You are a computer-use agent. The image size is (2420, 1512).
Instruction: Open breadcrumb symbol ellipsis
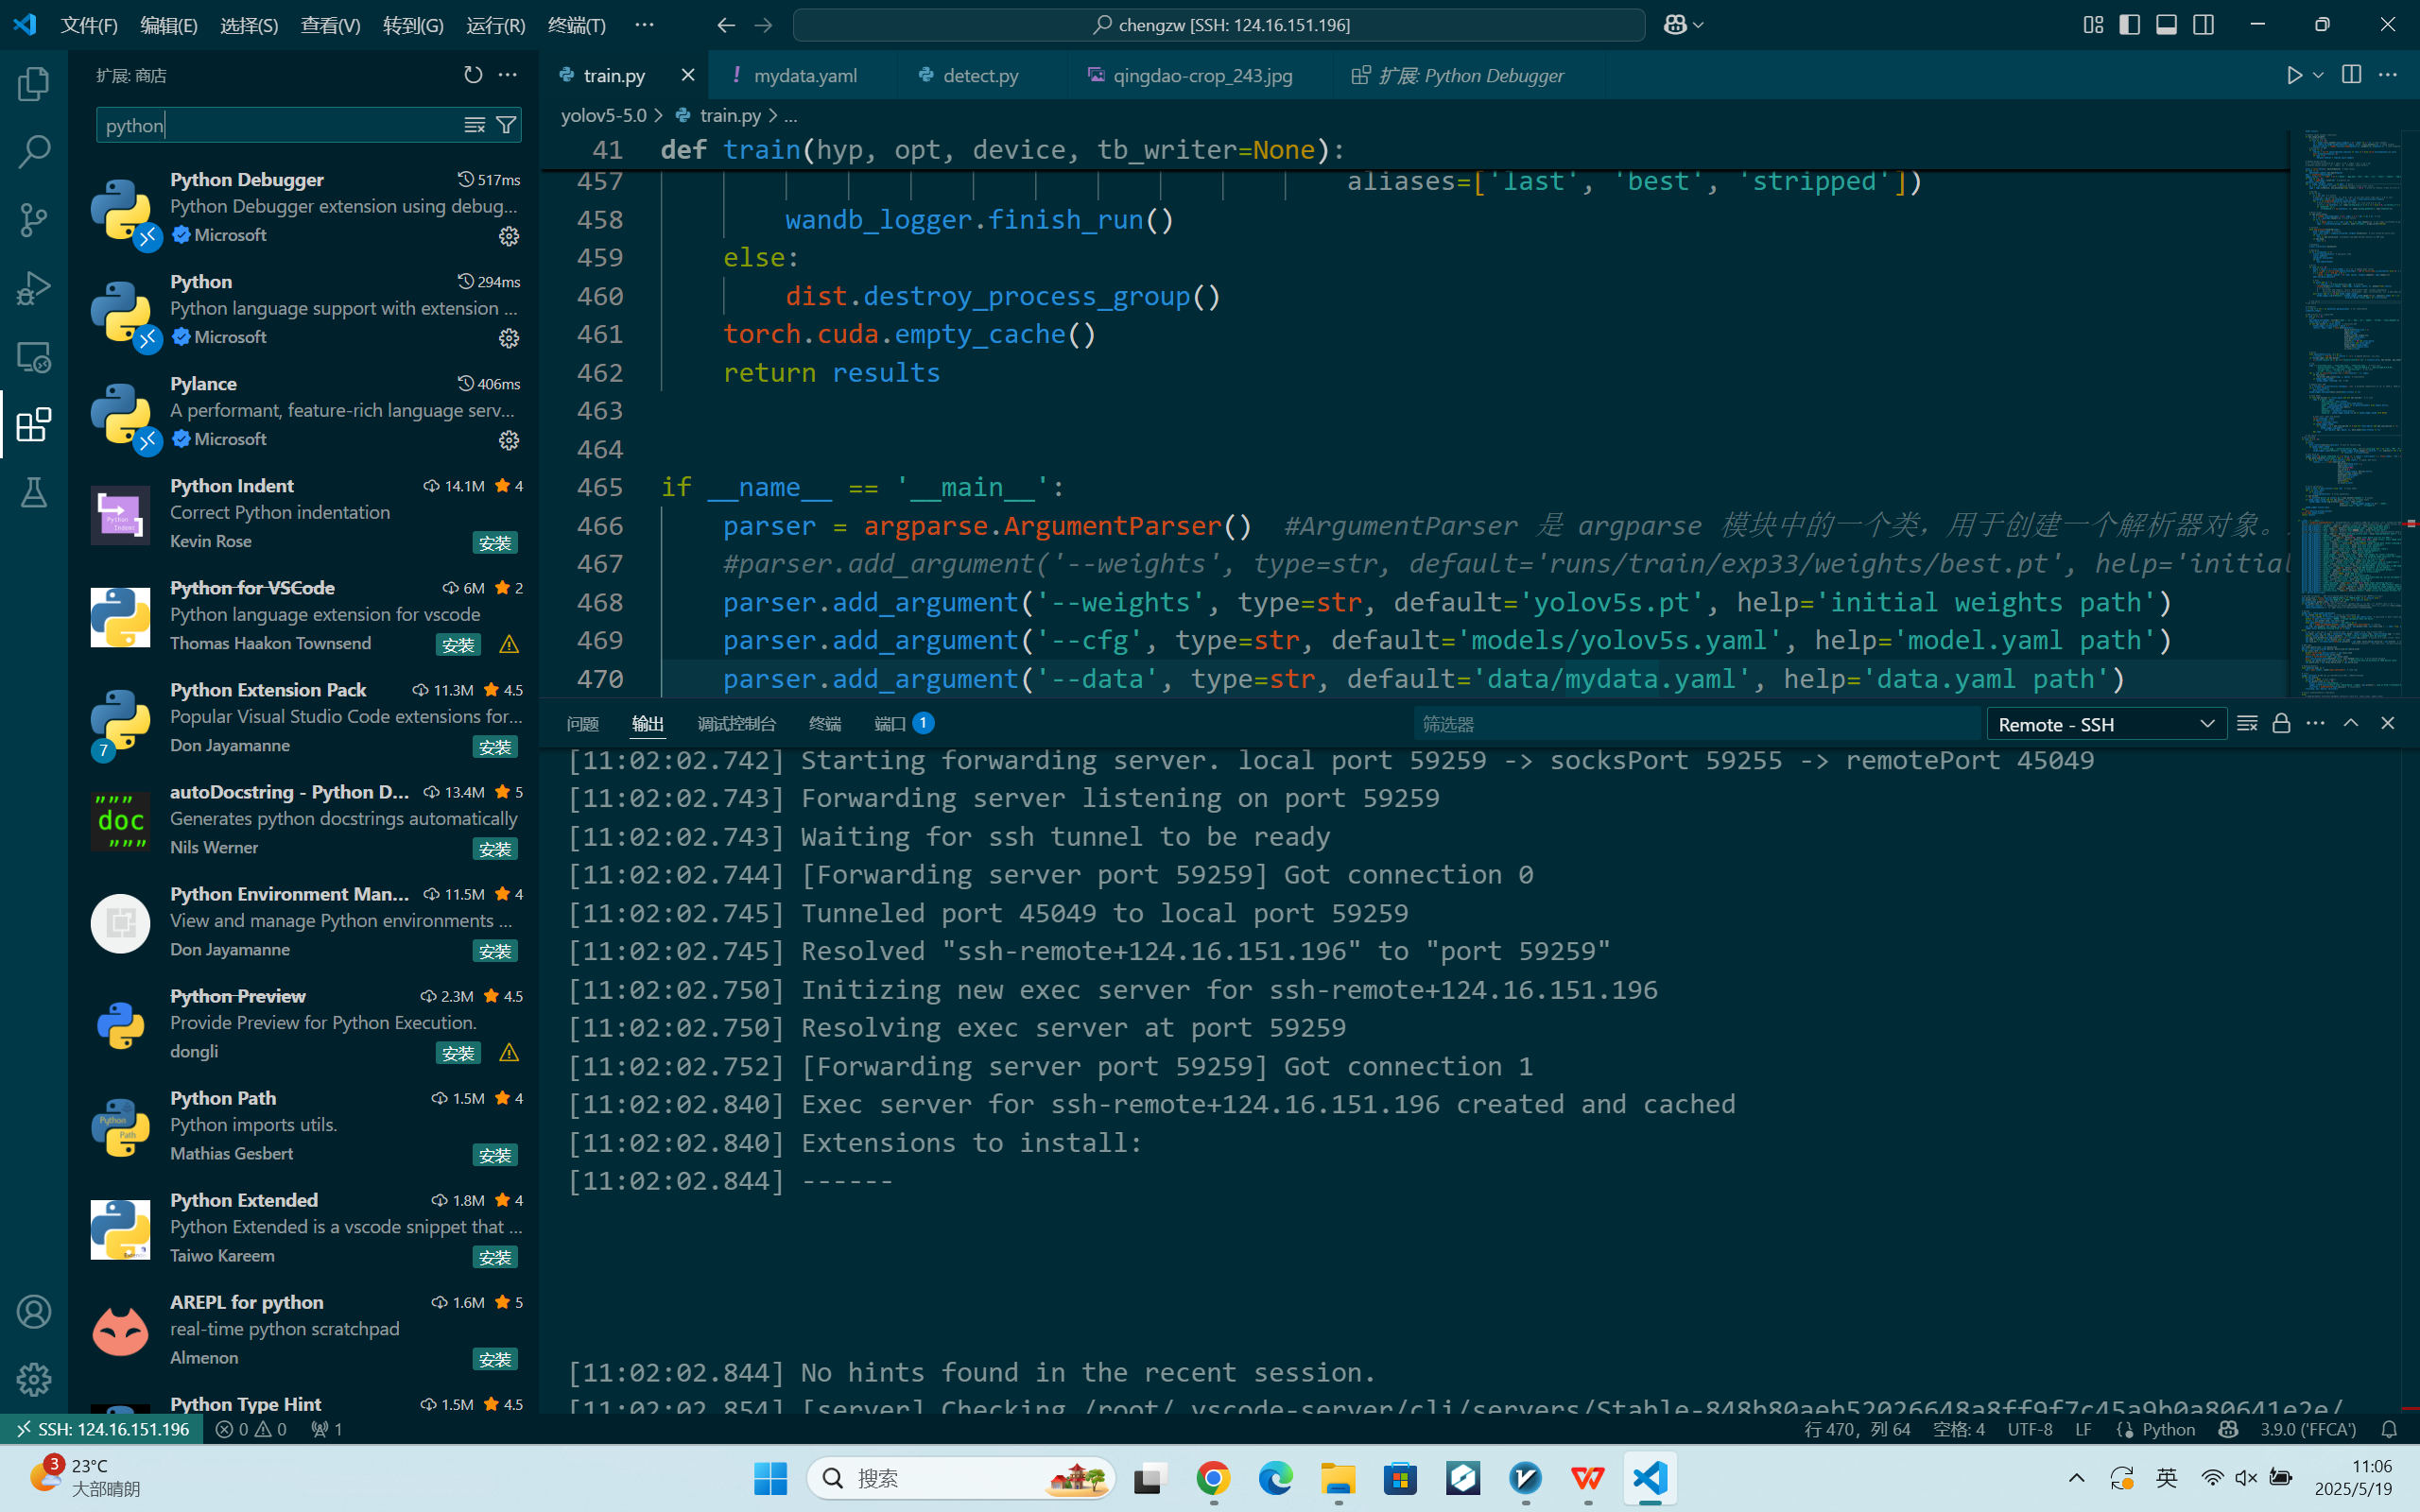[x=791, y=116]
